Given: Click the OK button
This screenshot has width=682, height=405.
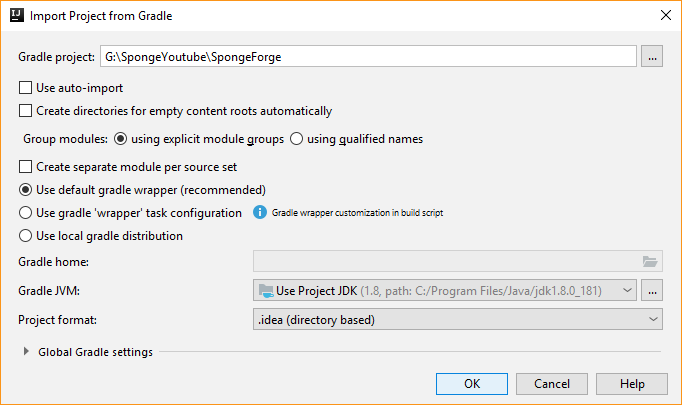Looking at the screenshot, I should coord(472,383).
